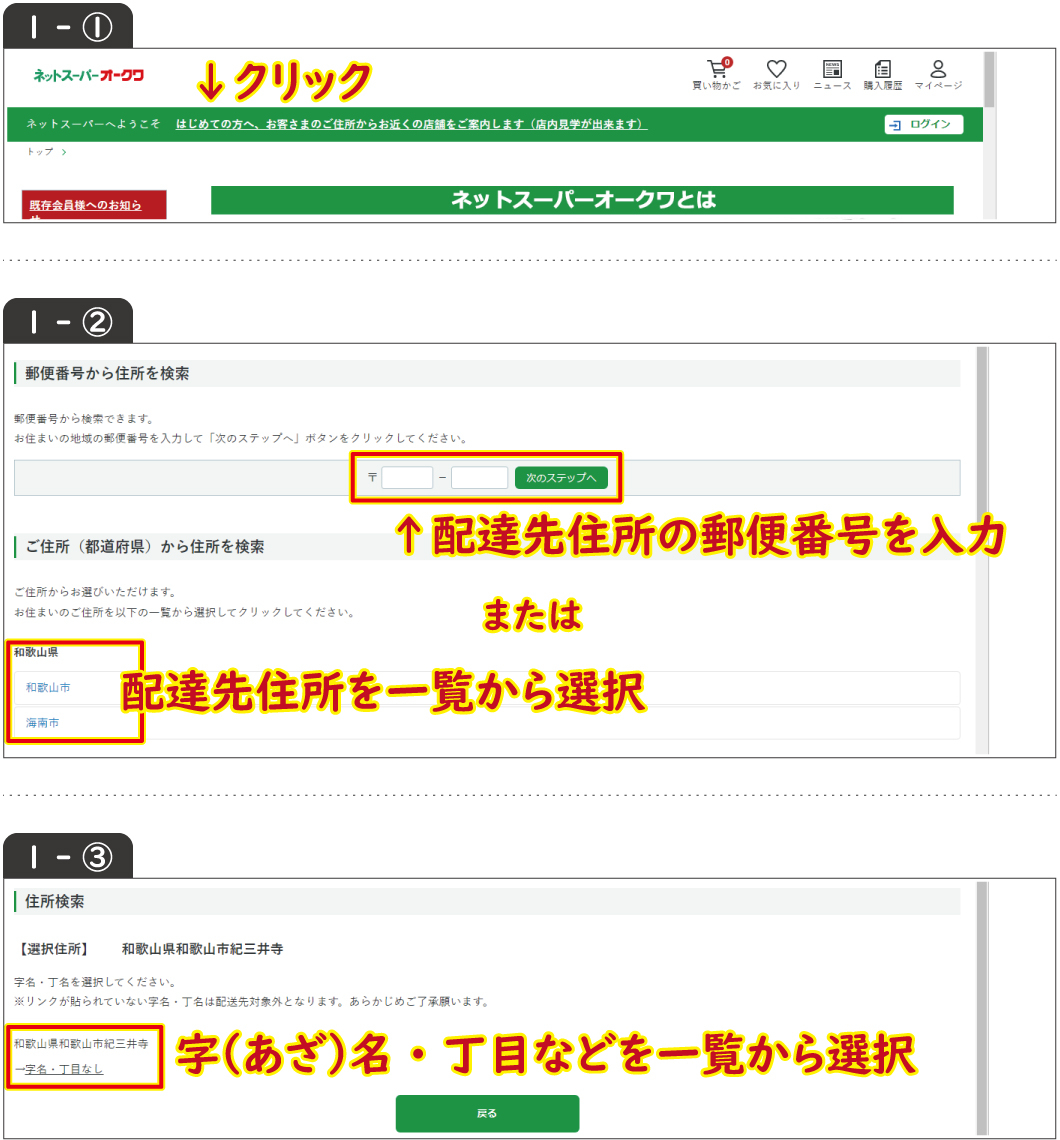1060x1140 pixels.
Task: Open the はじめての方へ store guidance link
Action: (411, 124)
